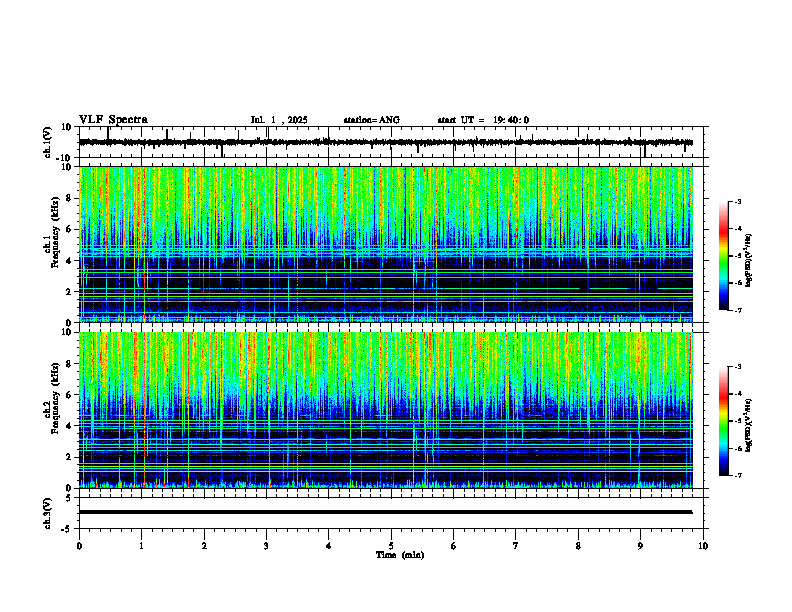792x612 pixels.
Task: Click time axis tick label "6"
Action: pos(454,546)
